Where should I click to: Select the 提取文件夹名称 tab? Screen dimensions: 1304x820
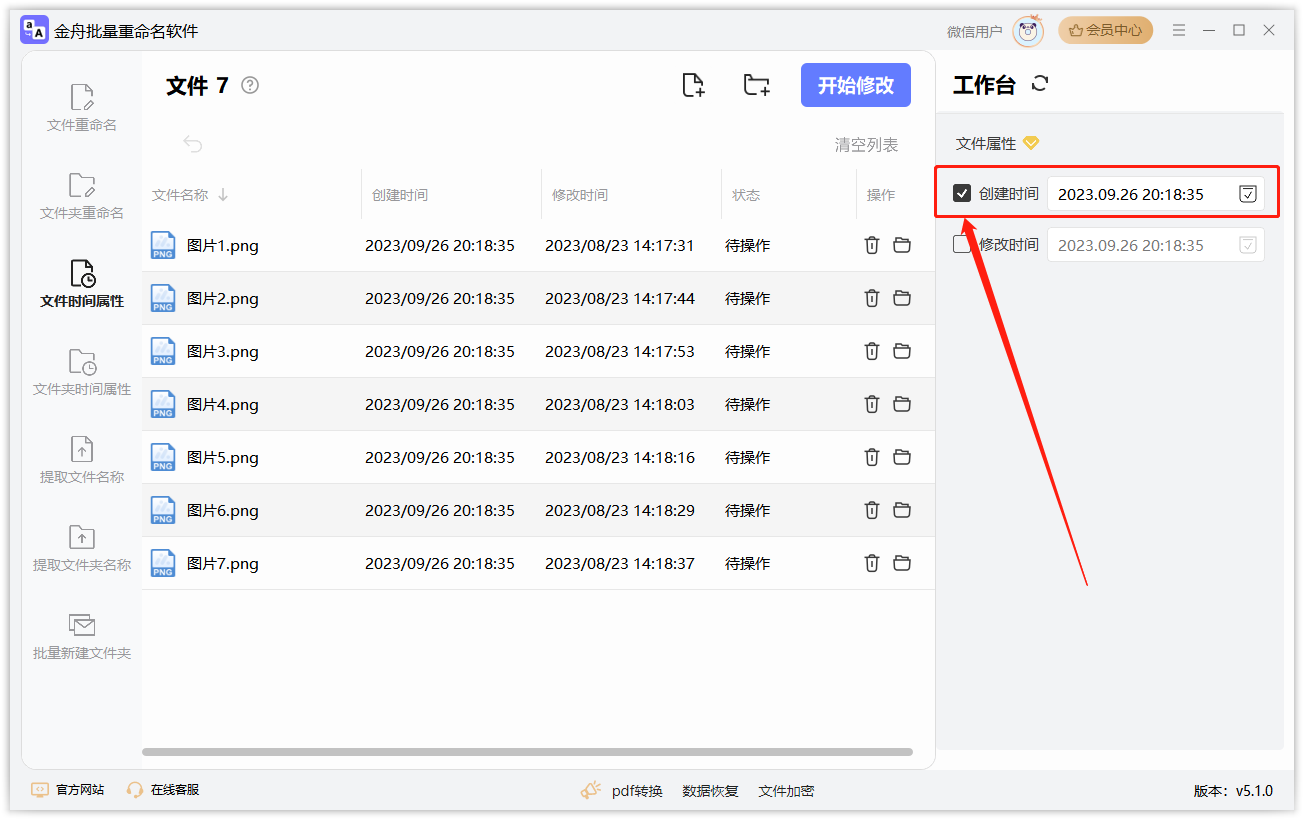pos(80,546)
